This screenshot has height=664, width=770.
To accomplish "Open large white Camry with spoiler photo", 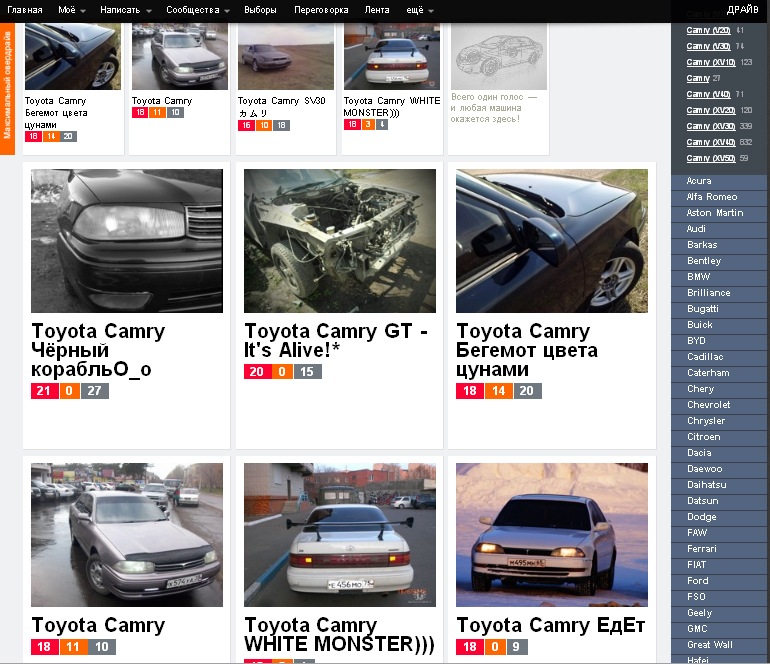I will coord(340,535).
